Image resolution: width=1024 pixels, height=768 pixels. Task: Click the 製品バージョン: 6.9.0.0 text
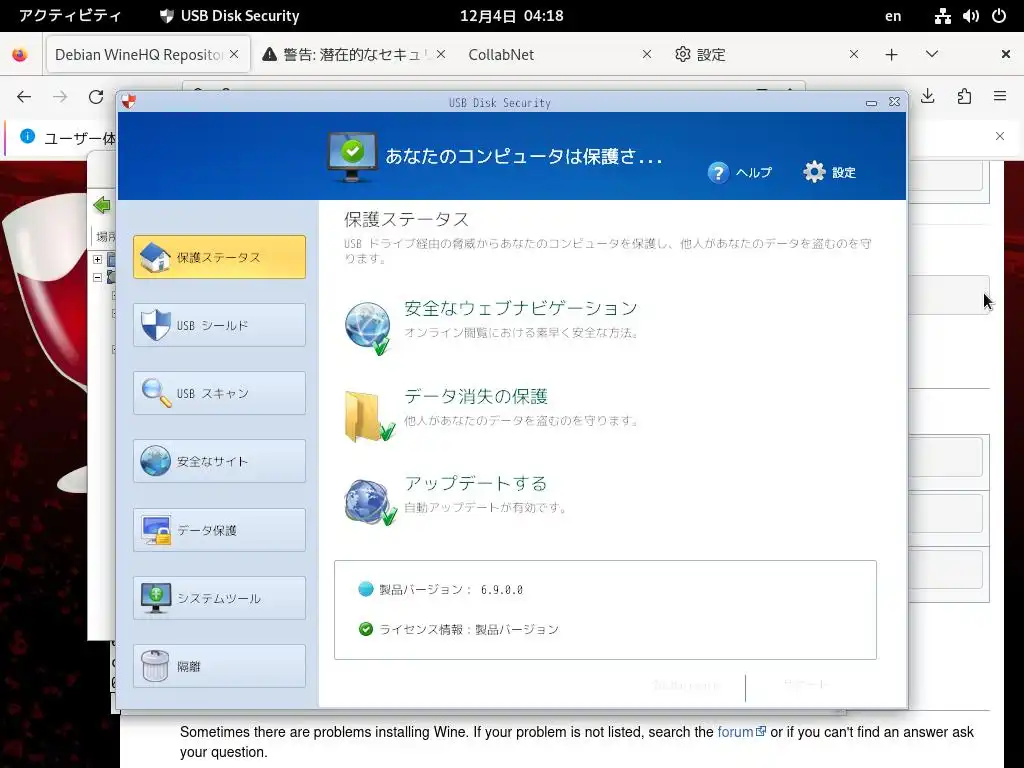[x=451, y=590]
